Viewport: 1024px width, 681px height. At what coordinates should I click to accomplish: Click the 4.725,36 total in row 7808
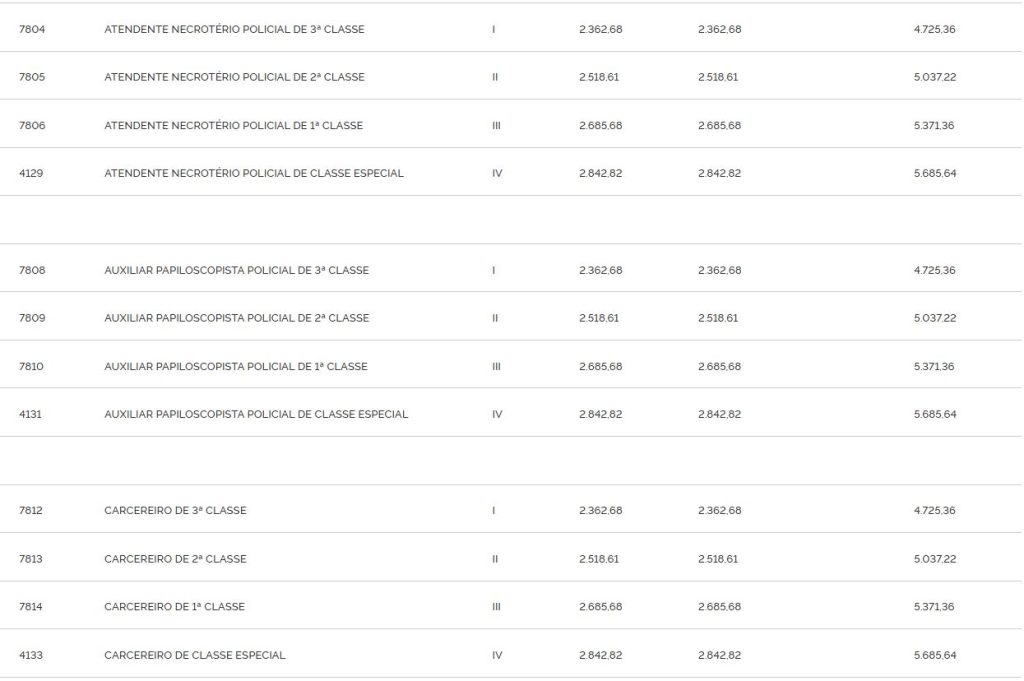pos(934,270)
